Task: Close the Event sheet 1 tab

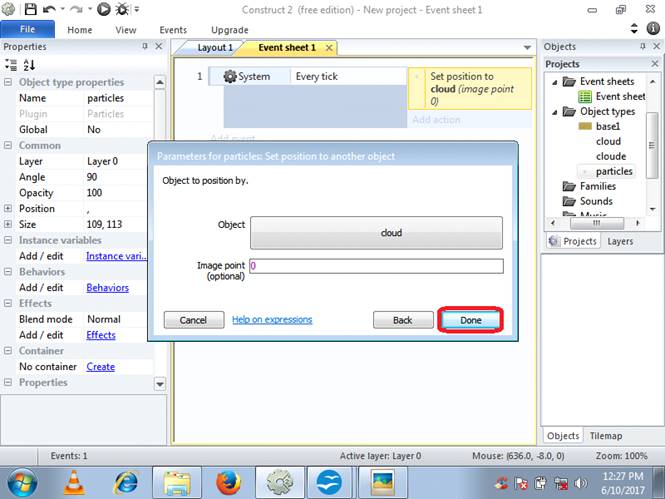Action: click(x=329, y=48)
